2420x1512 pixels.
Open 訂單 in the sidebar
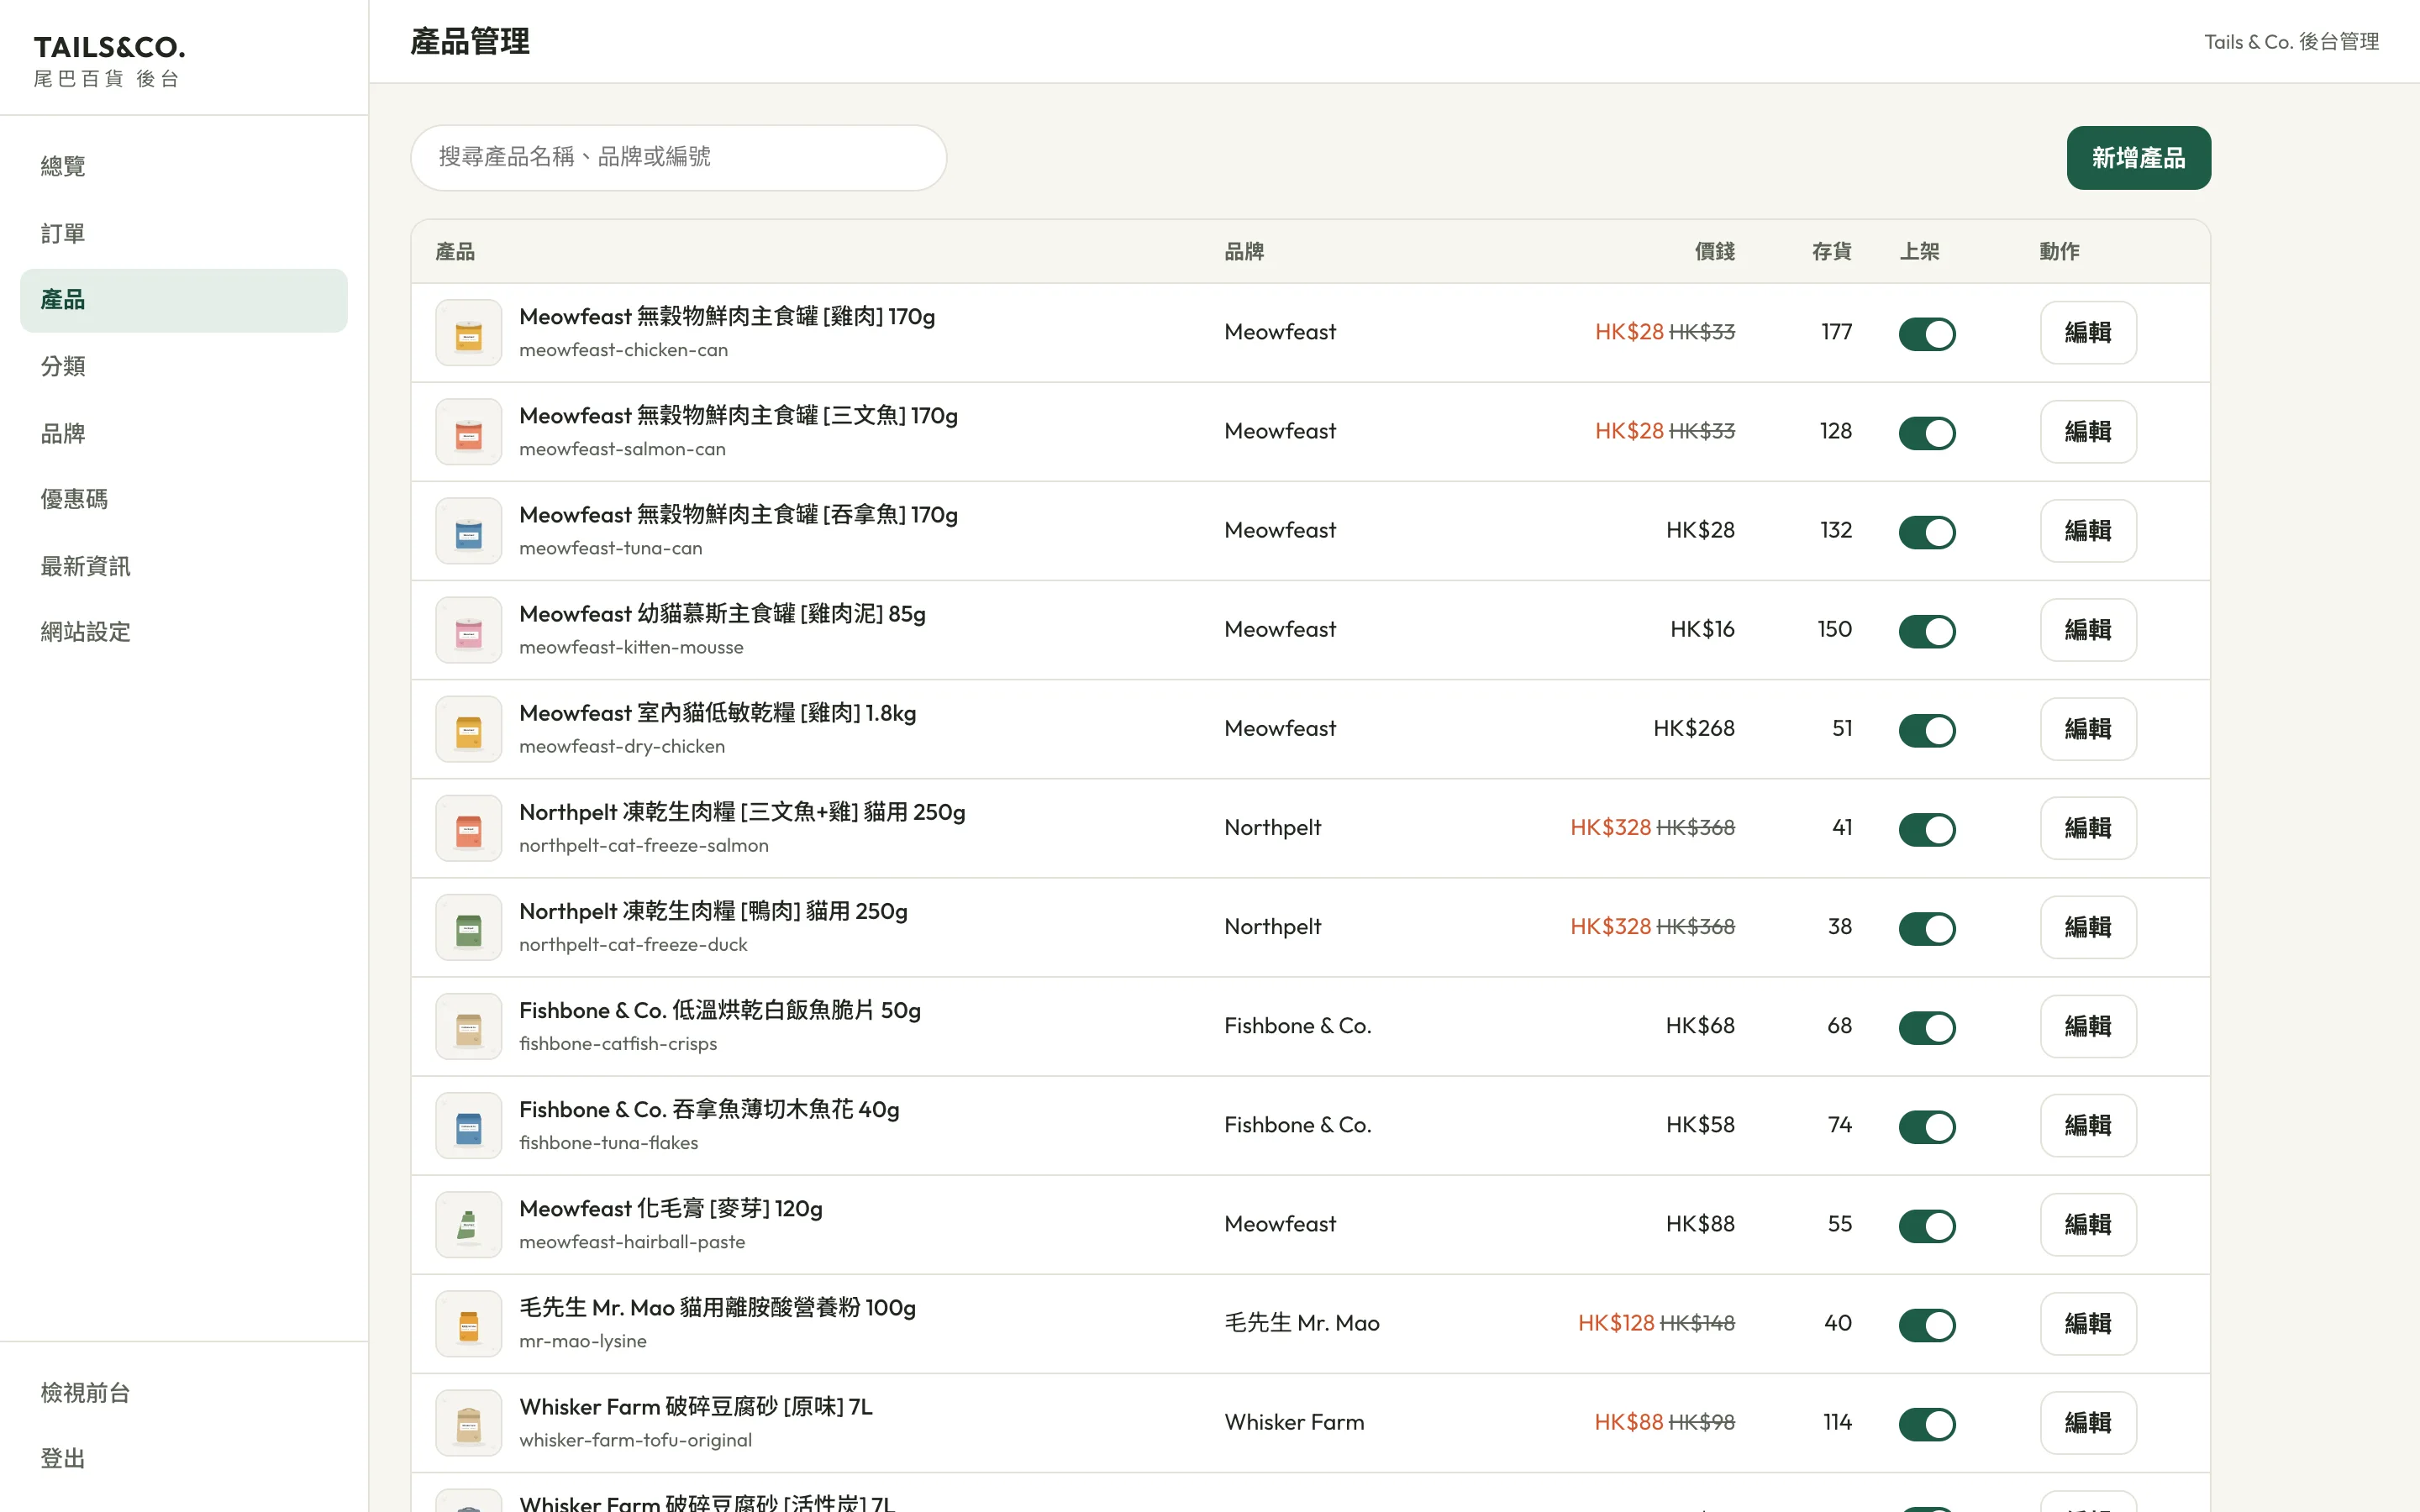click(184, 233)
